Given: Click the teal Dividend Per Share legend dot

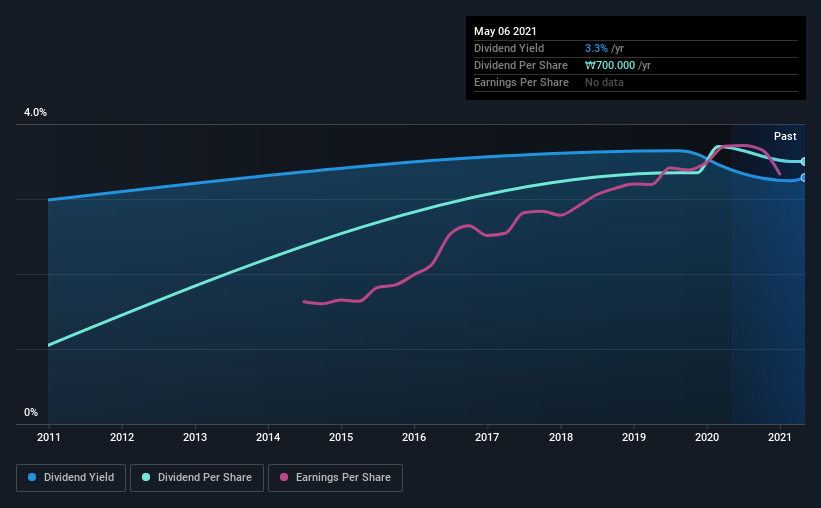Looking at the screenshot, I should coord(146,477).
